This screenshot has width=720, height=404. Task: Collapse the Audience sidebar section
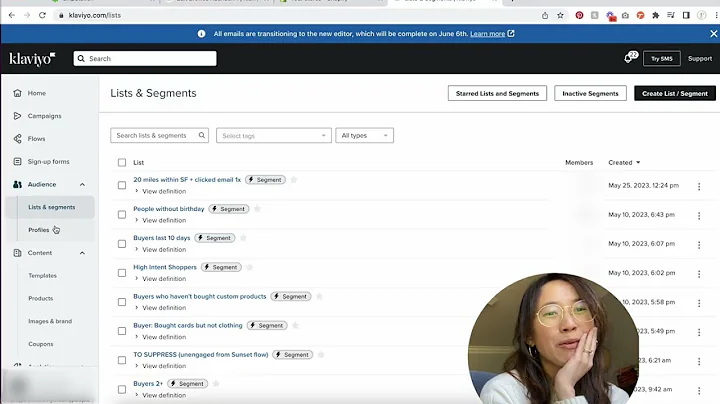pos(82,185)
